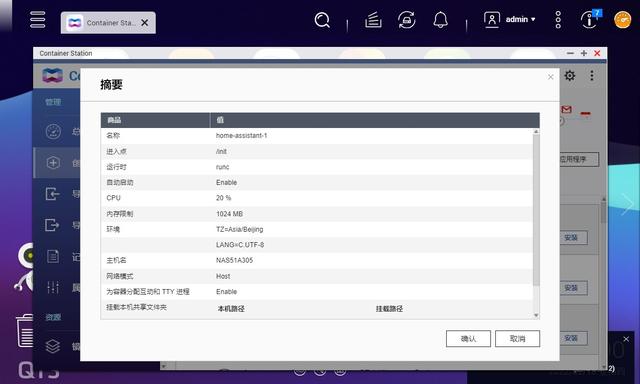This screenshot has width=640, height=384.
Task: Open external devices sync icon
Action: [407, 20]
